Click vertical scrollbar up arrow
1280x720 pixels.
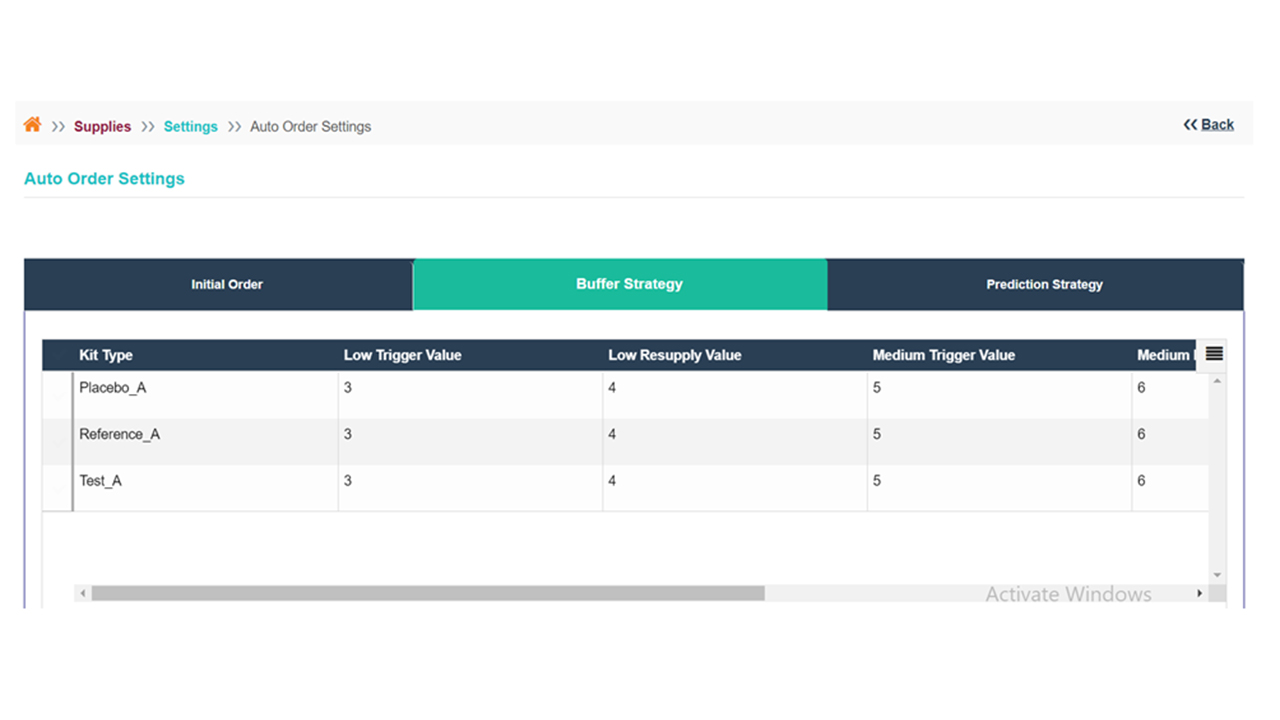(x=1217, y=382)
